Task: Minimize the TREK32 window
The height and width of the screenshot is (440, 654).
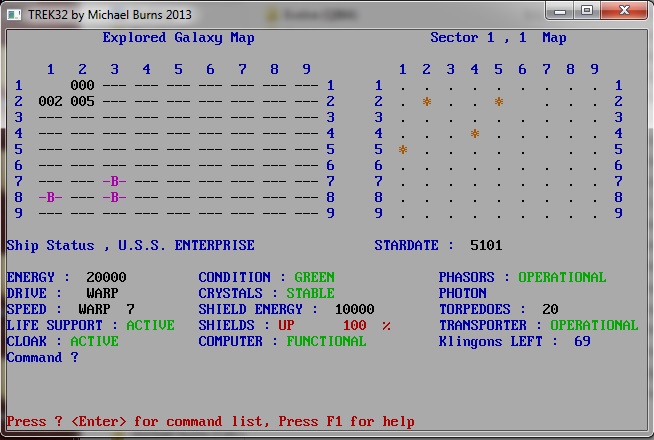Action: click(560, 10)
